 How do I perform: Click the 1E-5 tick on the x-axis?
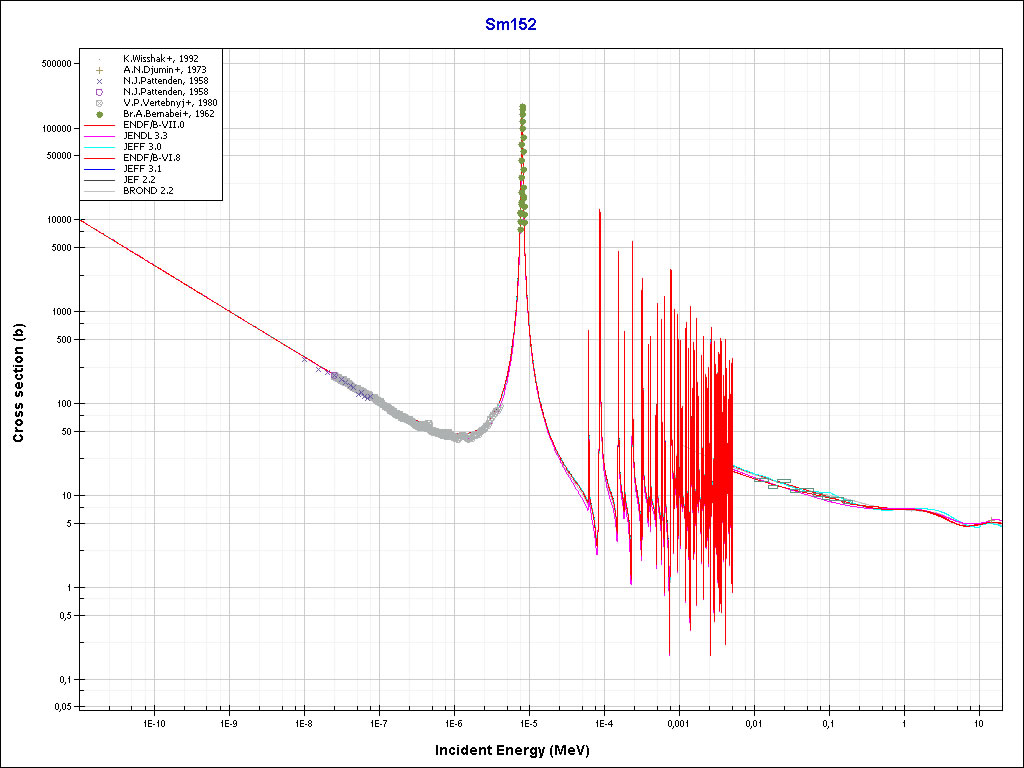pyautogui.click(x=528, y=722)
